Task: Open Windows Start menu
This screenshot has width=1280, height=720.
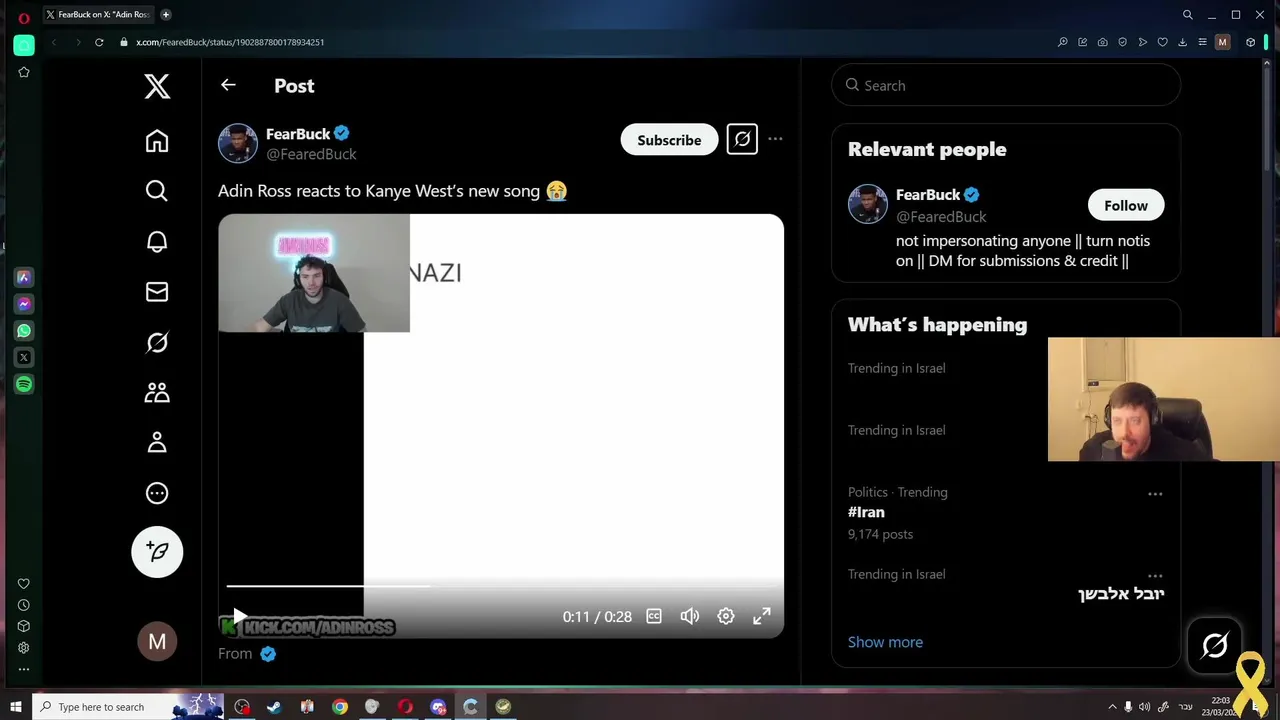Action: 16,707
